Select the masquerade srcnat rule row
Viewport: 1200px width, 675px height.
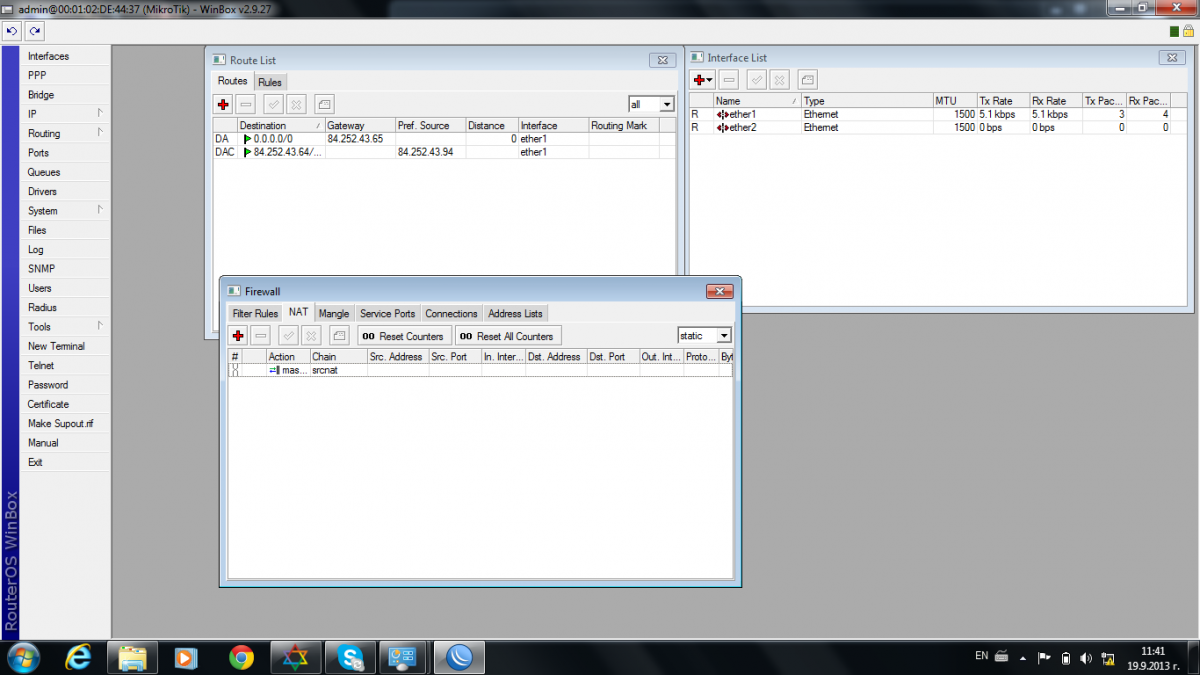click(x=400, y=370)
